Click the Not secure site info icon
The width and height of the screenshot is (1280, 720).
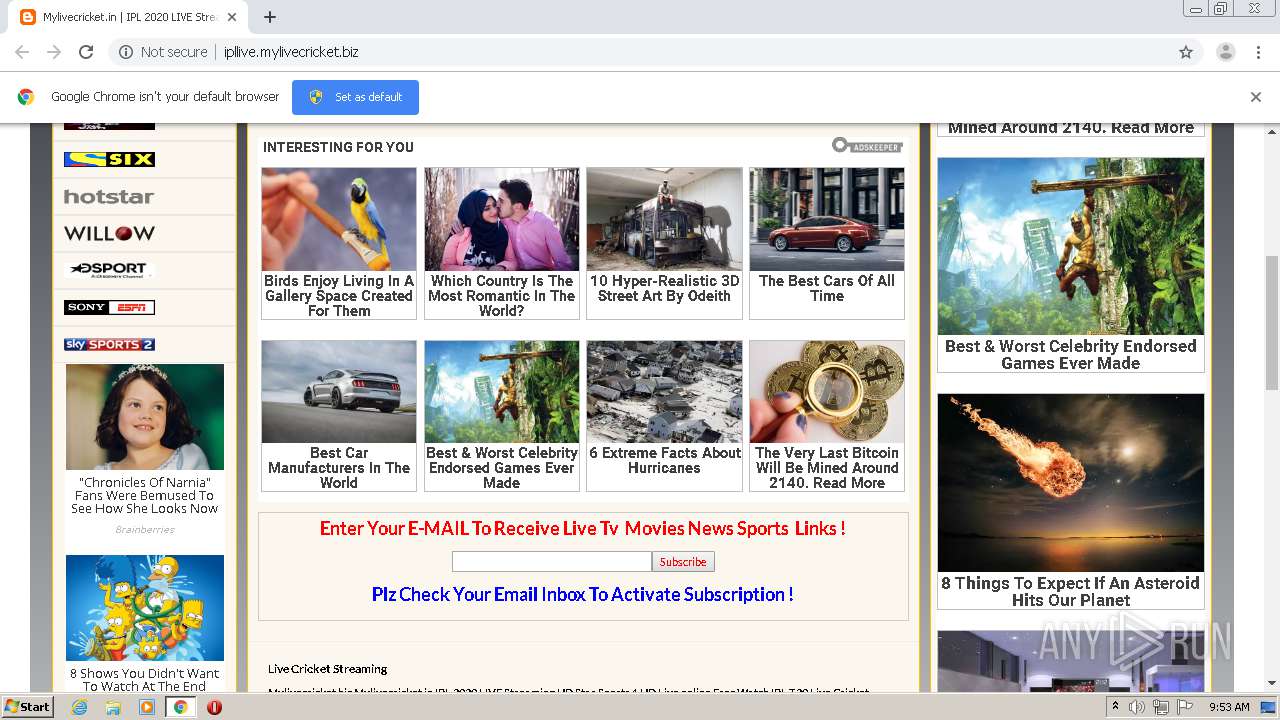click(x=126, y=52)
